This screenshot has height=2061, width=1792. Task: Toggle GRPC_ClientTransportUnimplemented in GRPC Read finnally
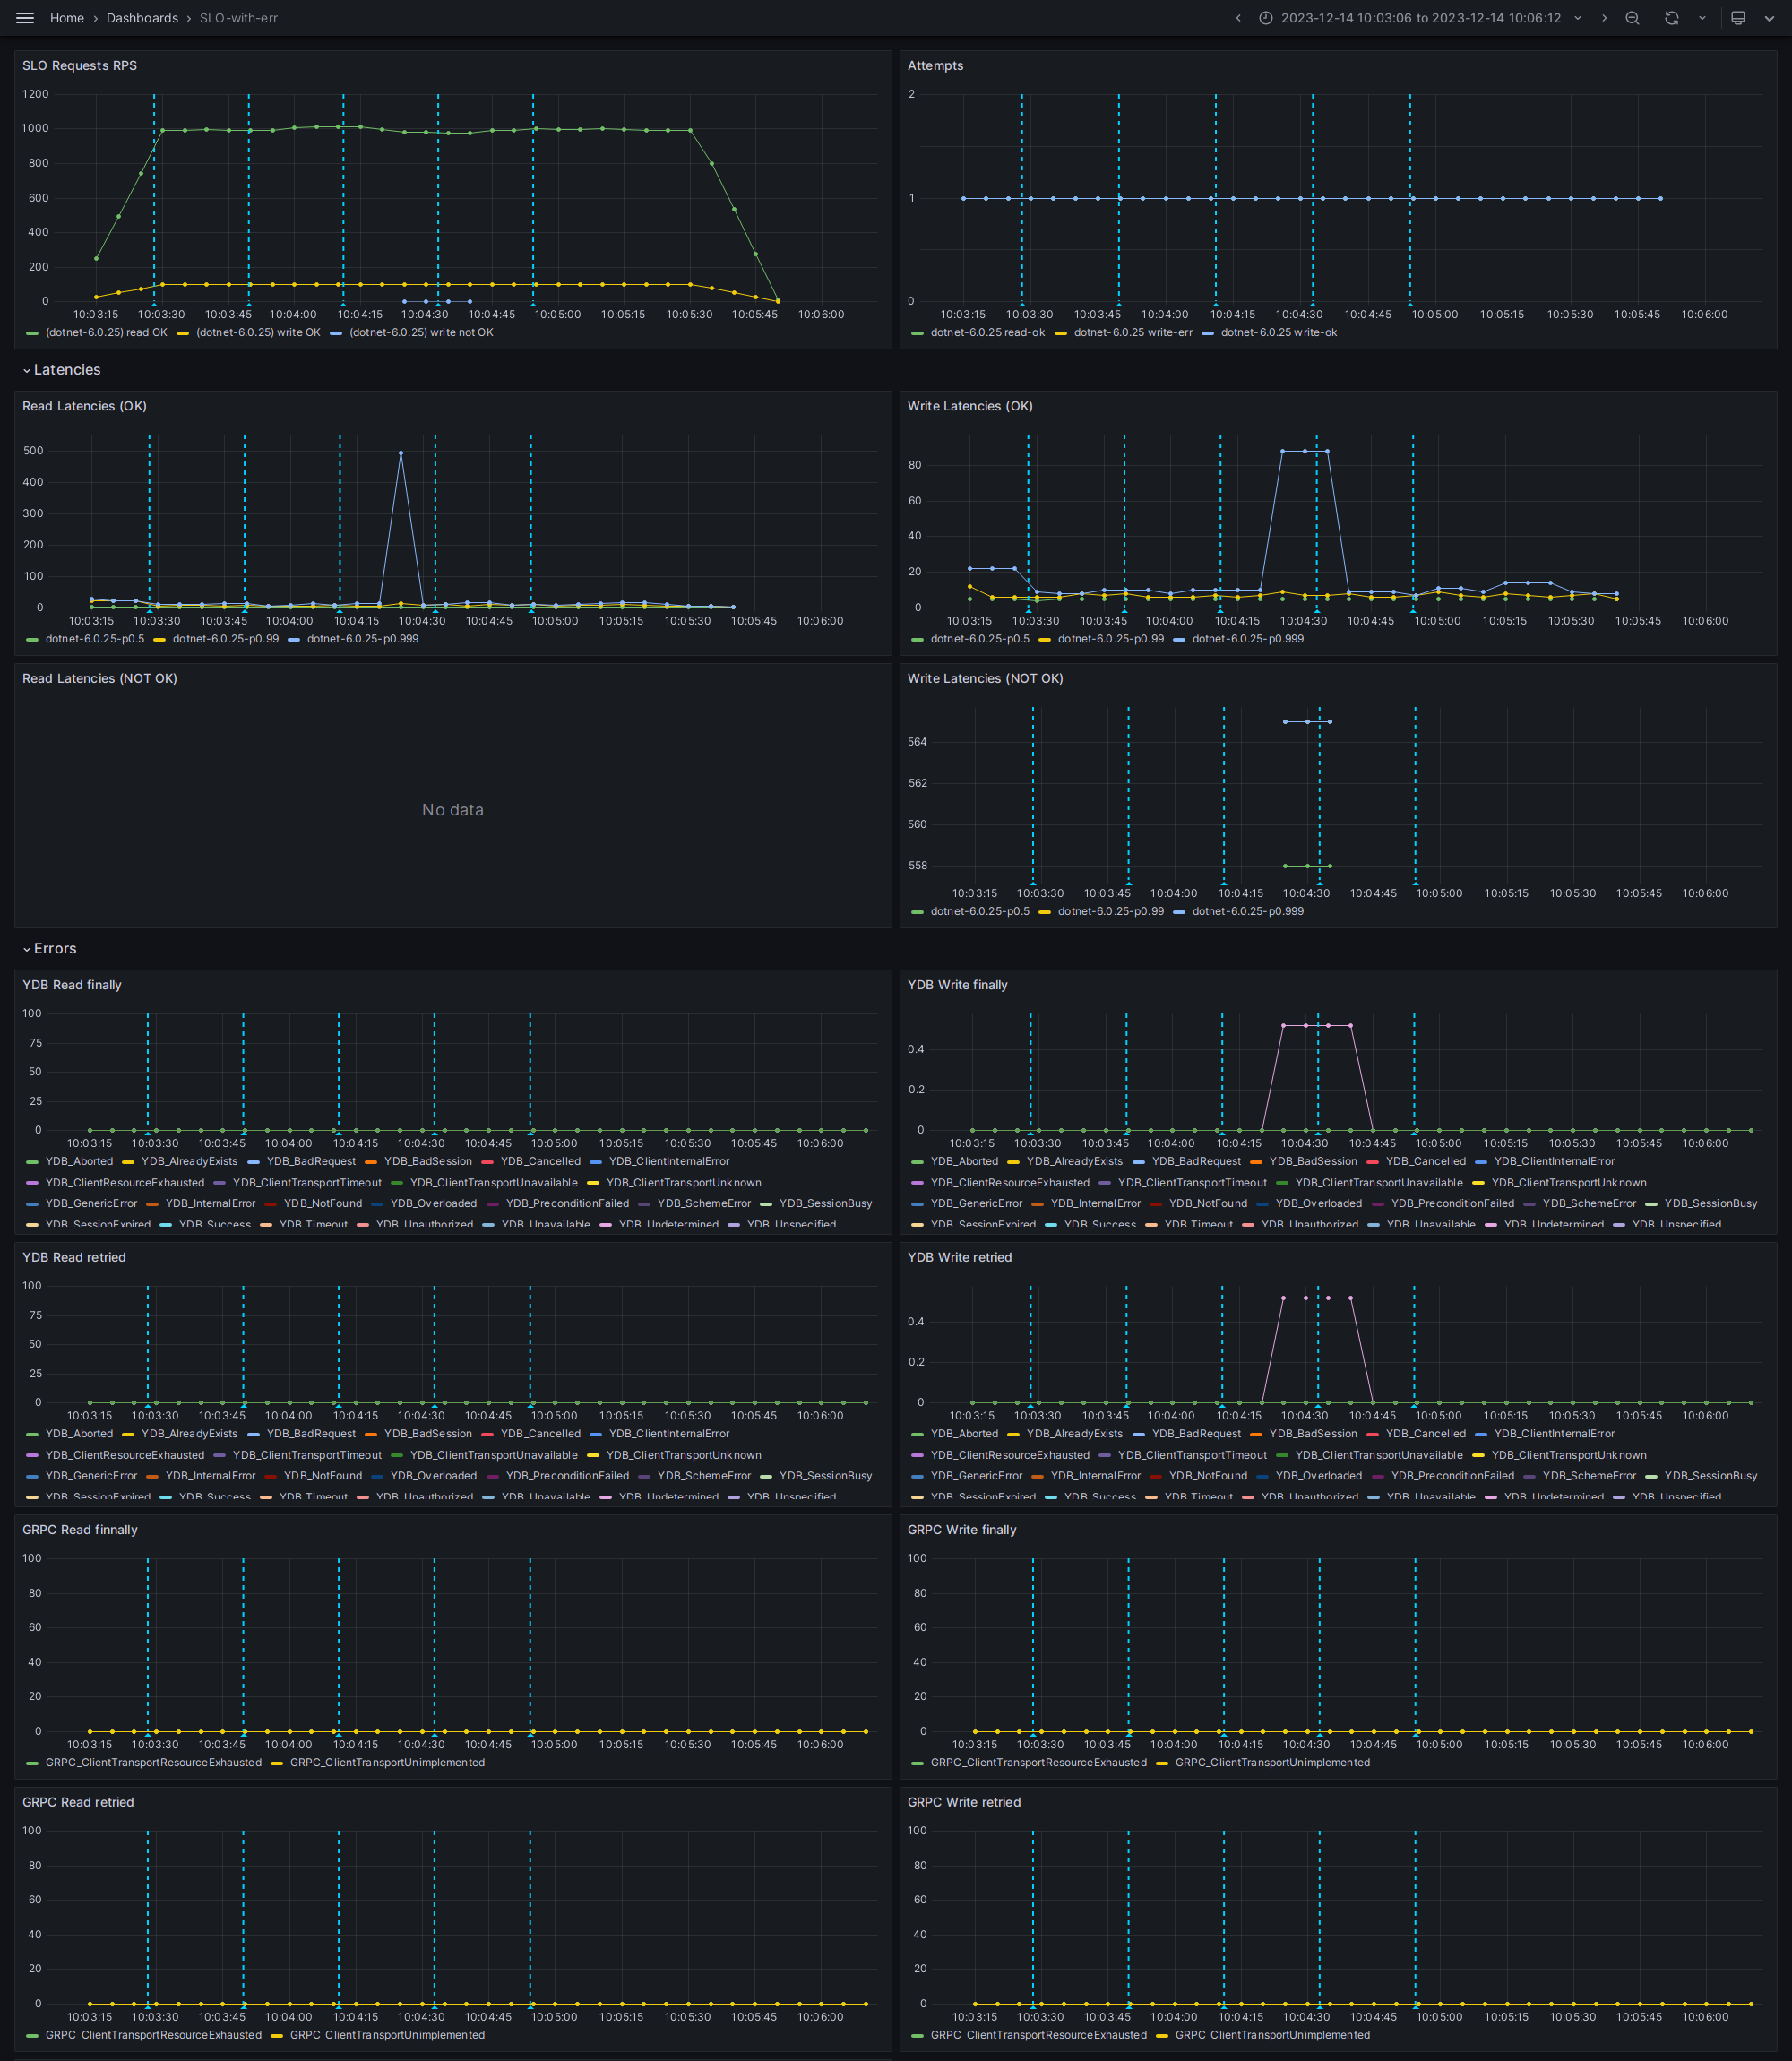pyautogui.click(x=387, y=1763)
